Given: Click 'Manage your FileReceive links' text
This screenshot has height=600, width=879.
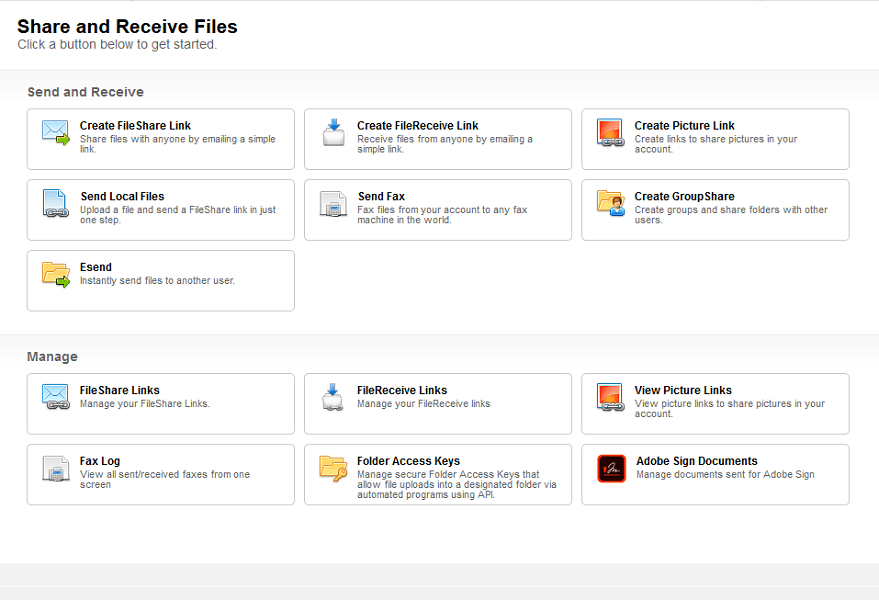Looking at the screenshot, I should point(424,404).
